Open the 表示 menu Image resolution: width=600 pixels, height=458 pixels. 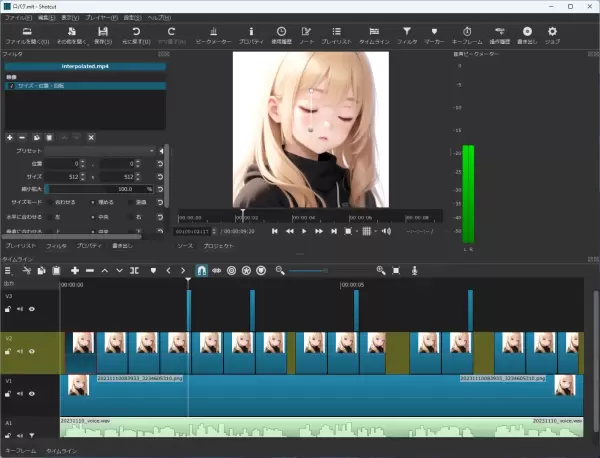click(70, 18)
